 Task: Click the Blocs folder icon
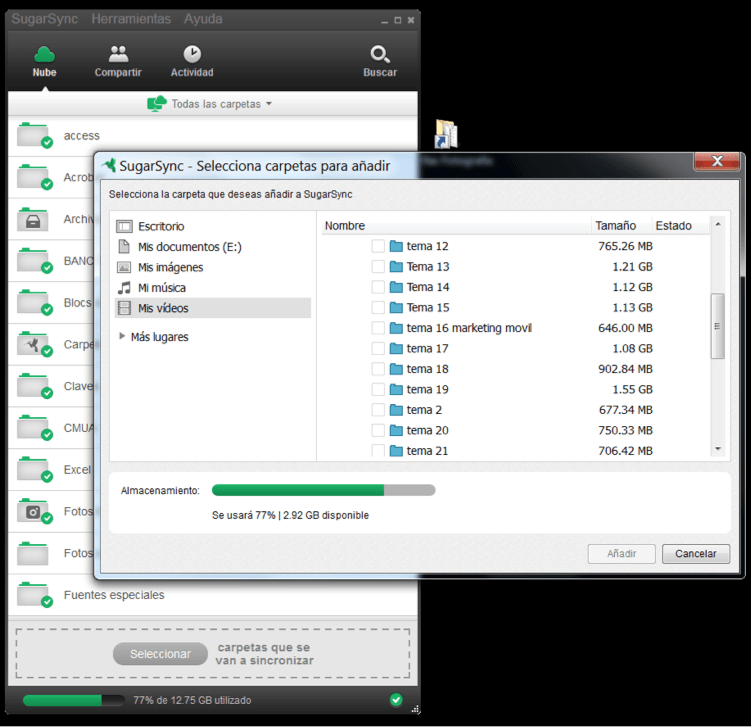click(34, 303)
